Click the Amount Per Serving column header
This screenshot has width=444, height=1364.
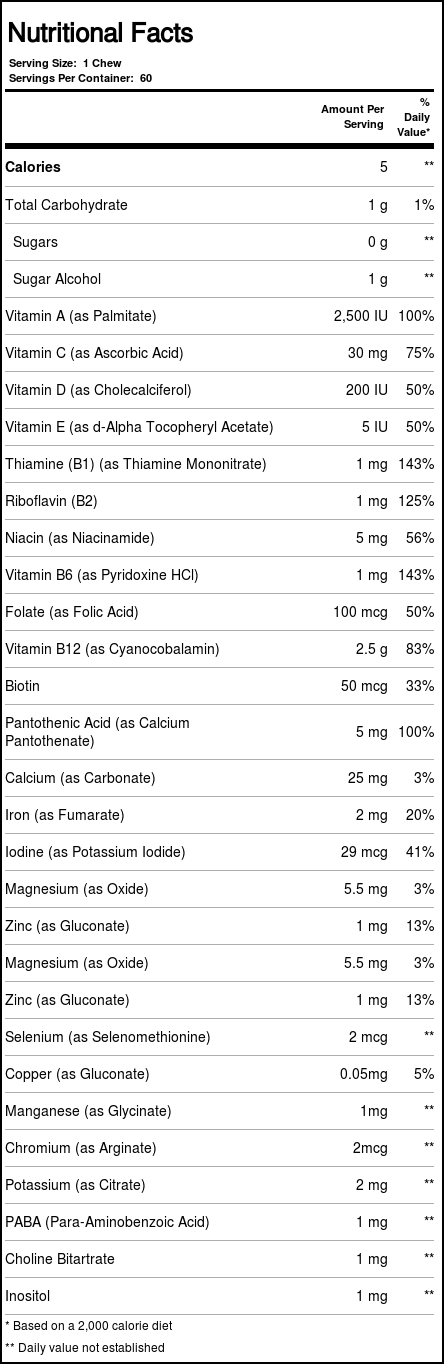352,117
